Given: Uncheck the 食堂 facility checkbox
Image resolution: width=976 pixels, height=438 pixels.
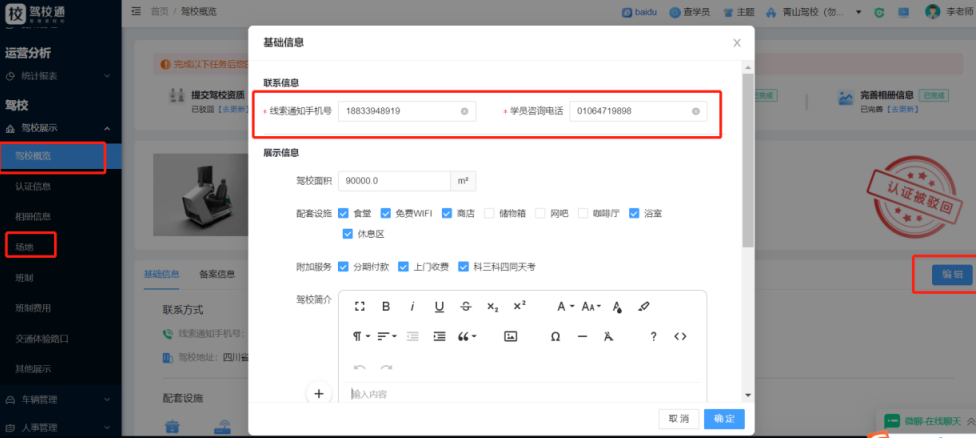Looking at the screenshot, I should point(343,213).
